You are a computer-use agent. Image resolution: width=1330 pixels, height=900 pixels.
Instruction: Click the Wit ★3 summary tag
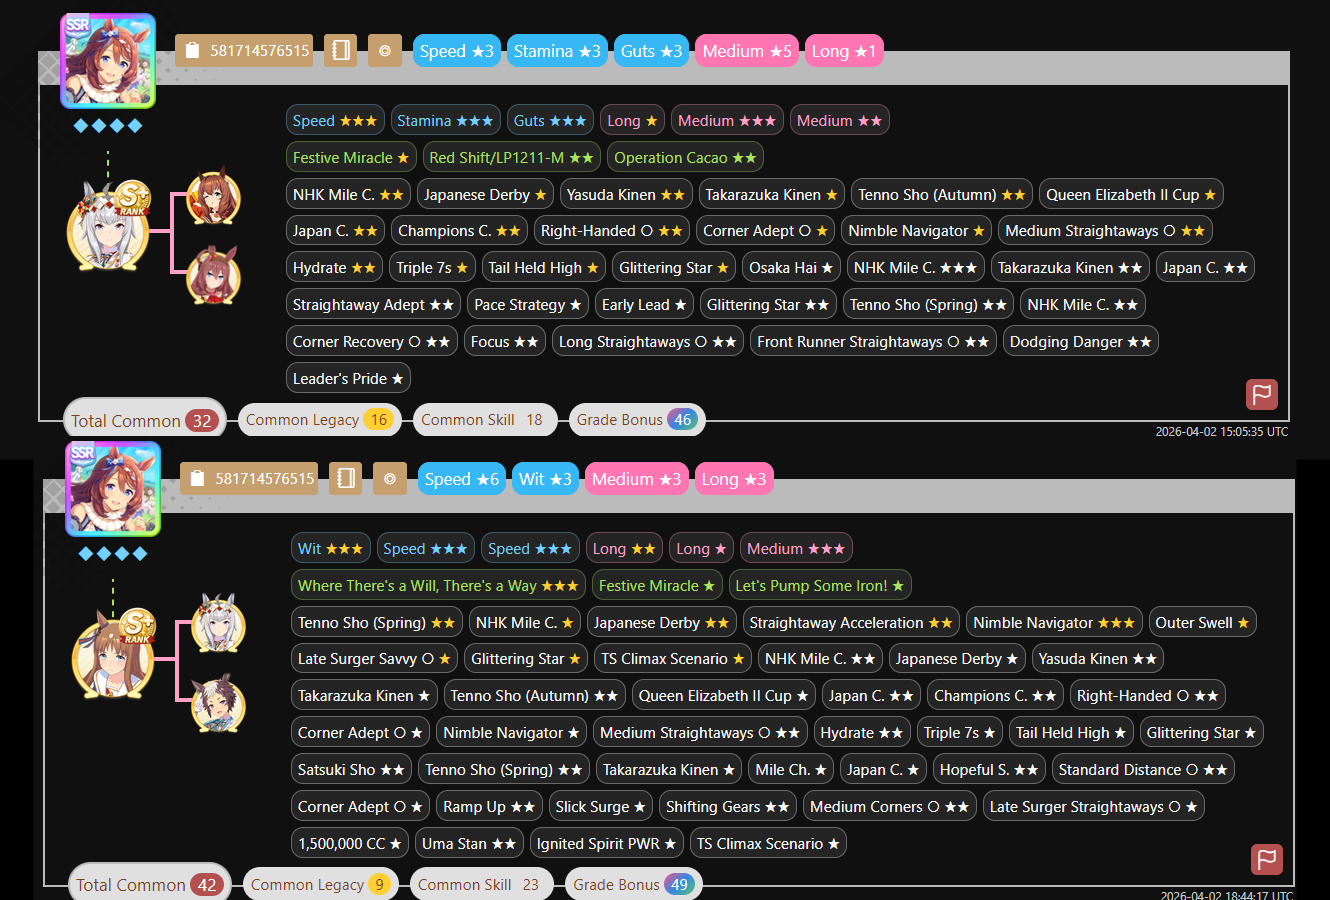click(545, 479)
